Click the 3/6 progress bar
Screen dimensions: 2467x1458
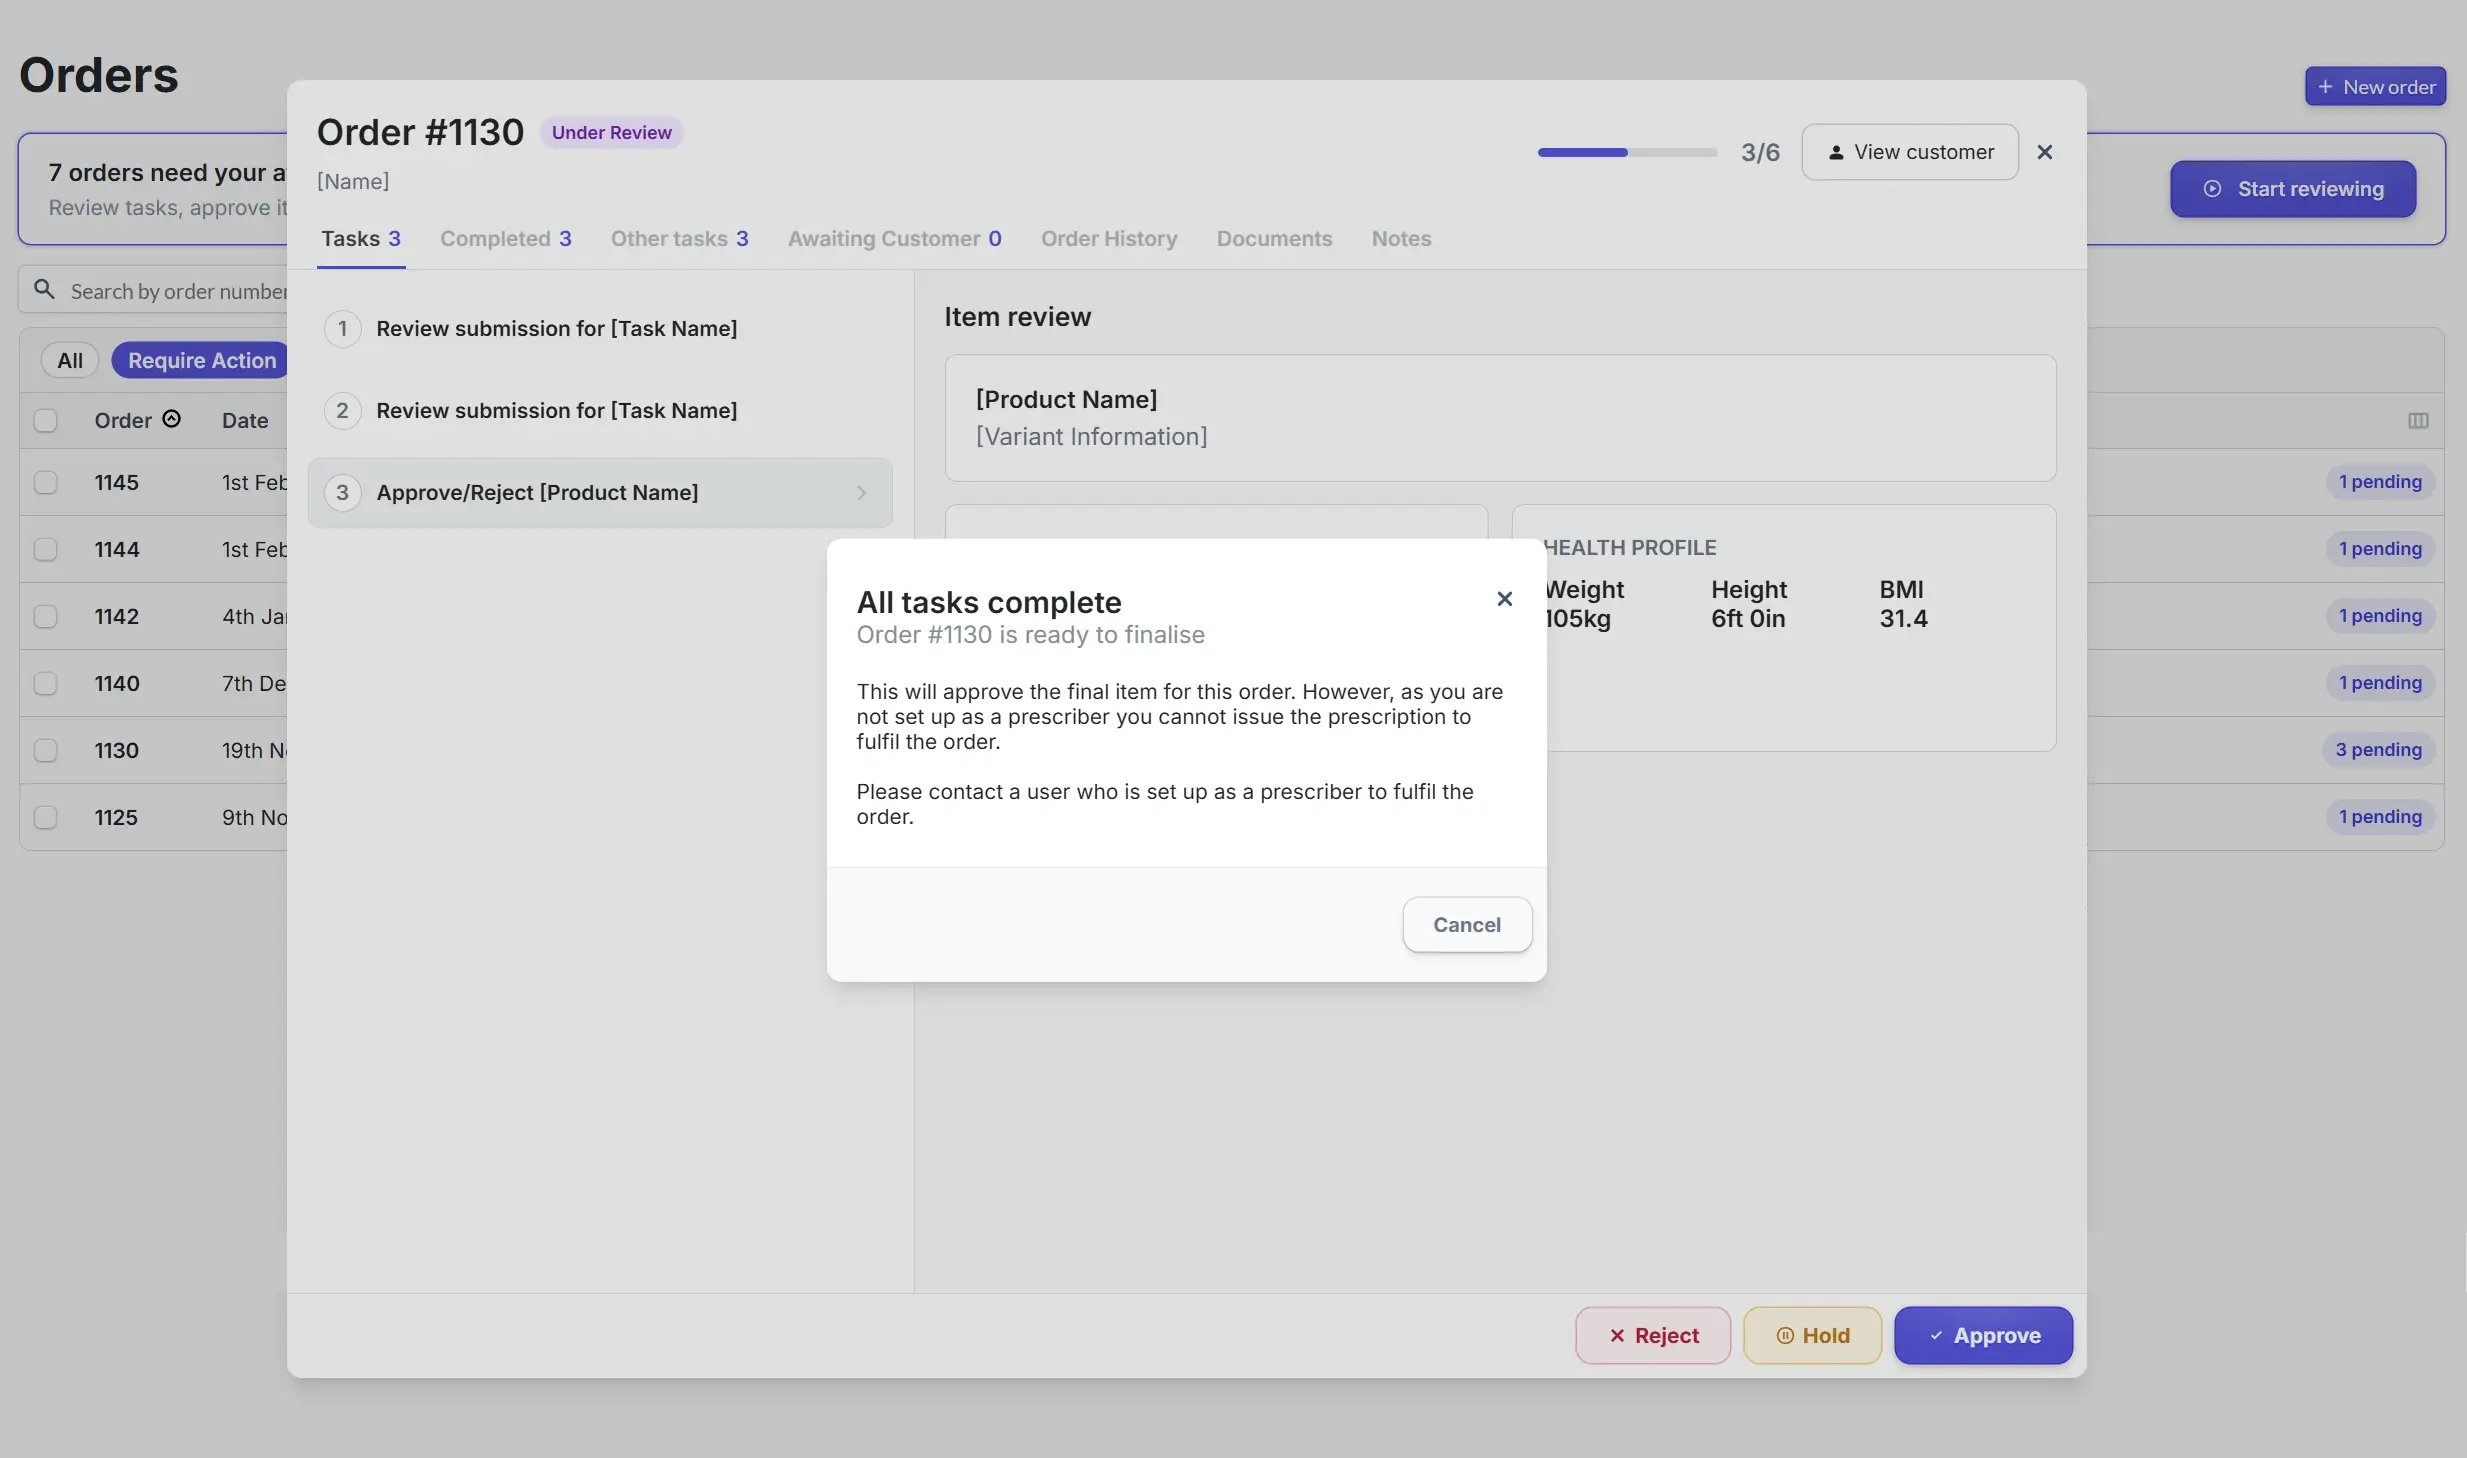point(1626,153)
